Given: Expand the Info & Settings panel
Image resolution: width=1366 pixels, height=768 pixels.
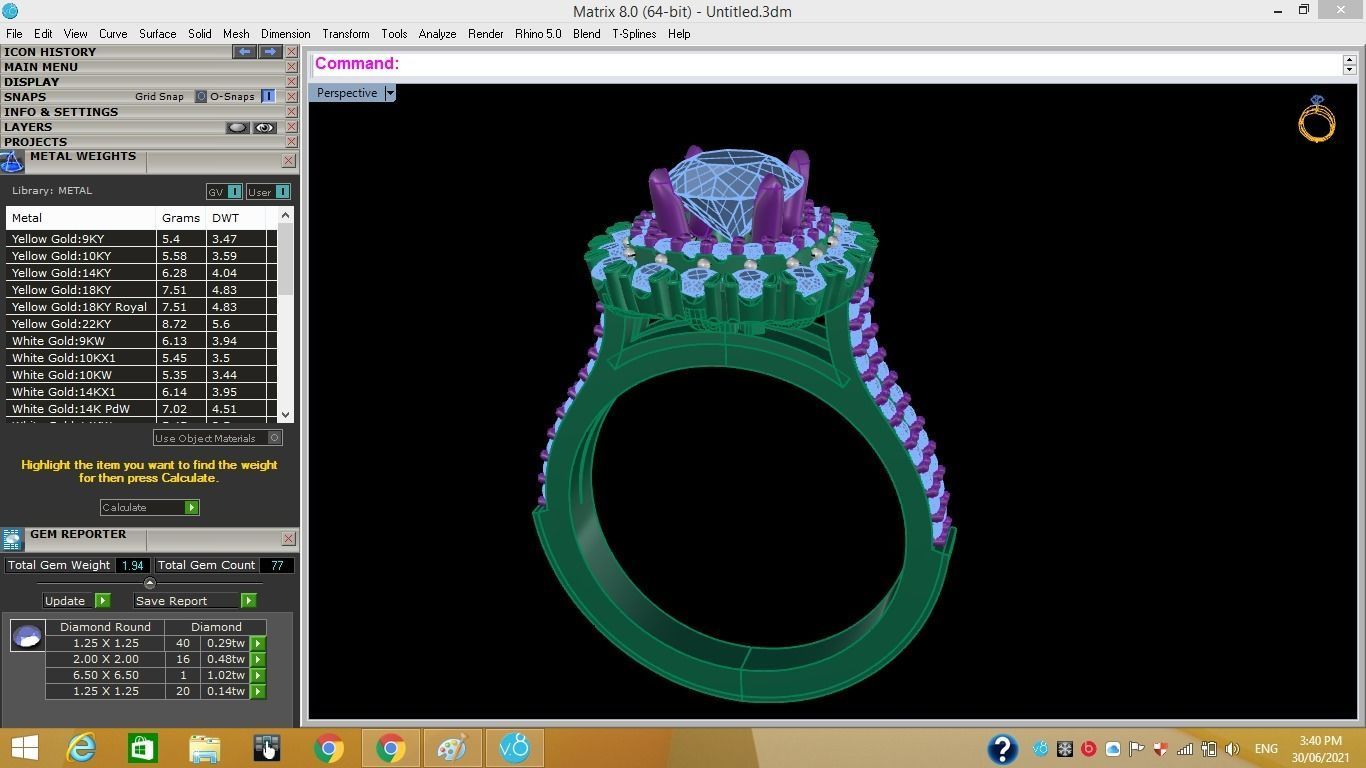Looking at the screenshot, I should [61, 112].
